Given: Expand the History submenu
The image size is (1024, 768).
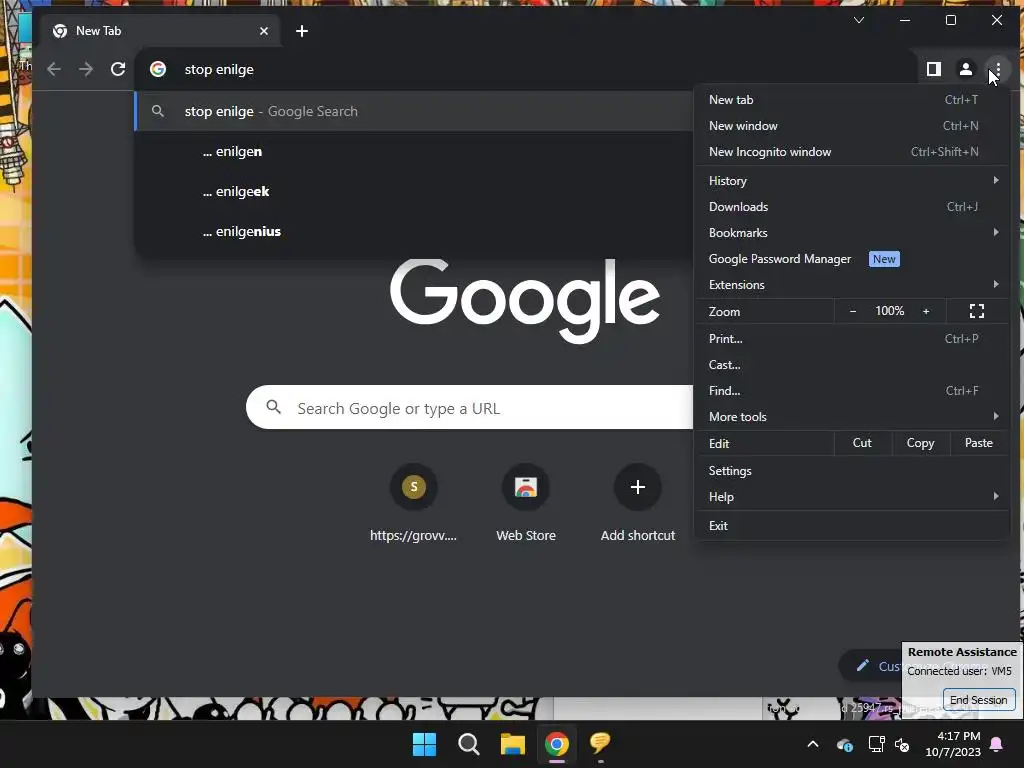Looking at the screenshot, I should [853, 181].
